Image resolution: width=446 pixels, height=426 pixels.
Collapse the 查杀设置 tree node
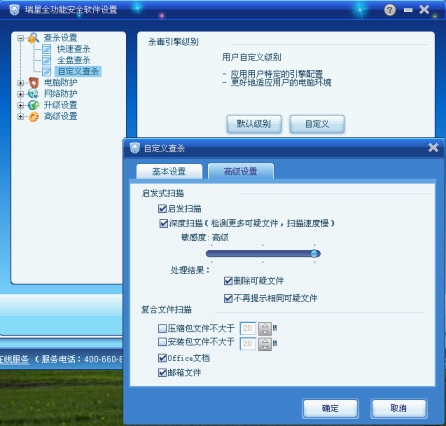(x=21, y=38)
